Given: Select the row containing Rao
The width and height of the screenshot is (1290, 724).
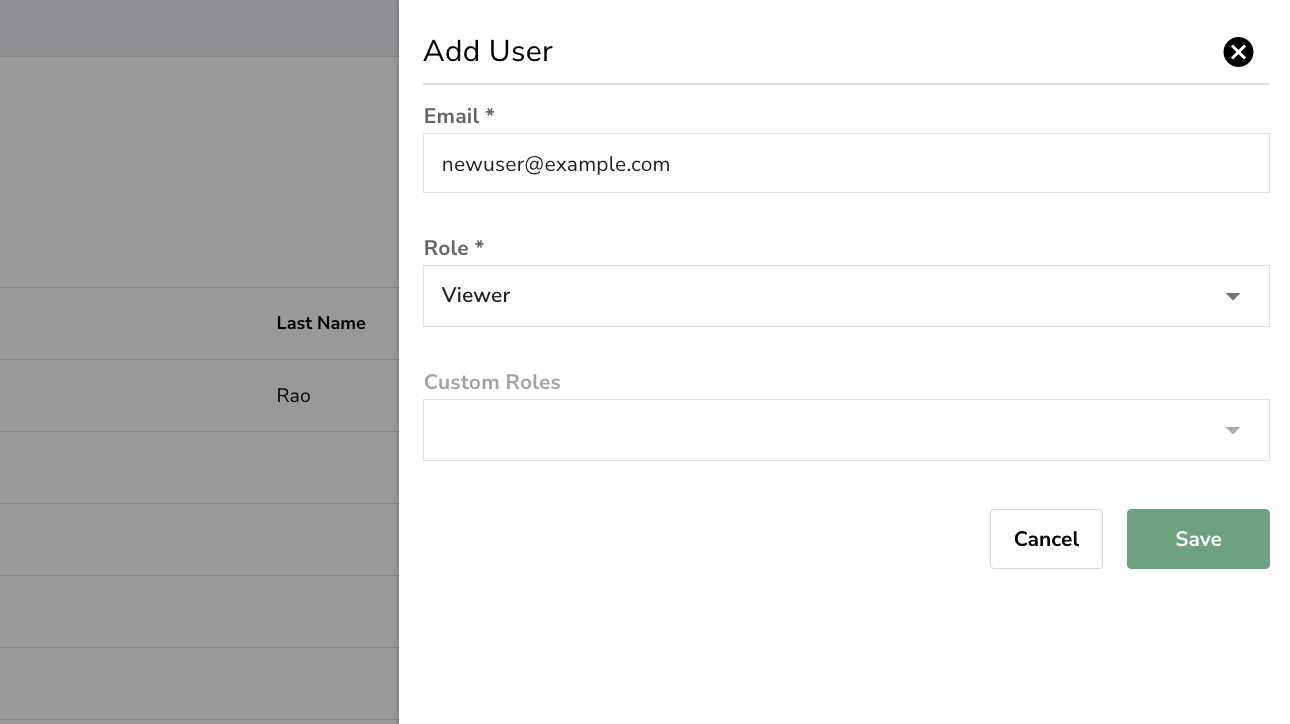Looking at the screenshot, I should [x=293, y=396].
